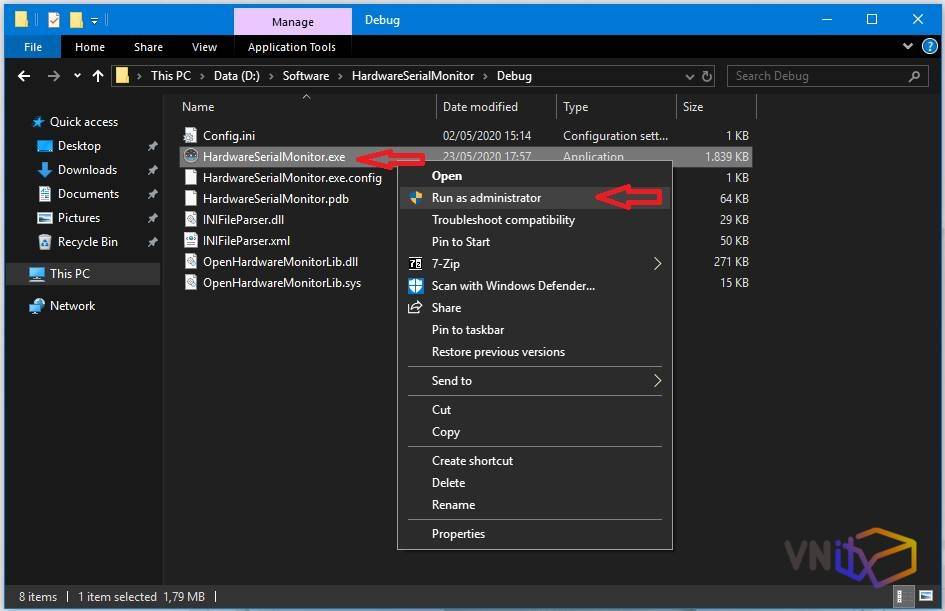
Task: Sort by the Date modified column header
Action: coord(480,107)
